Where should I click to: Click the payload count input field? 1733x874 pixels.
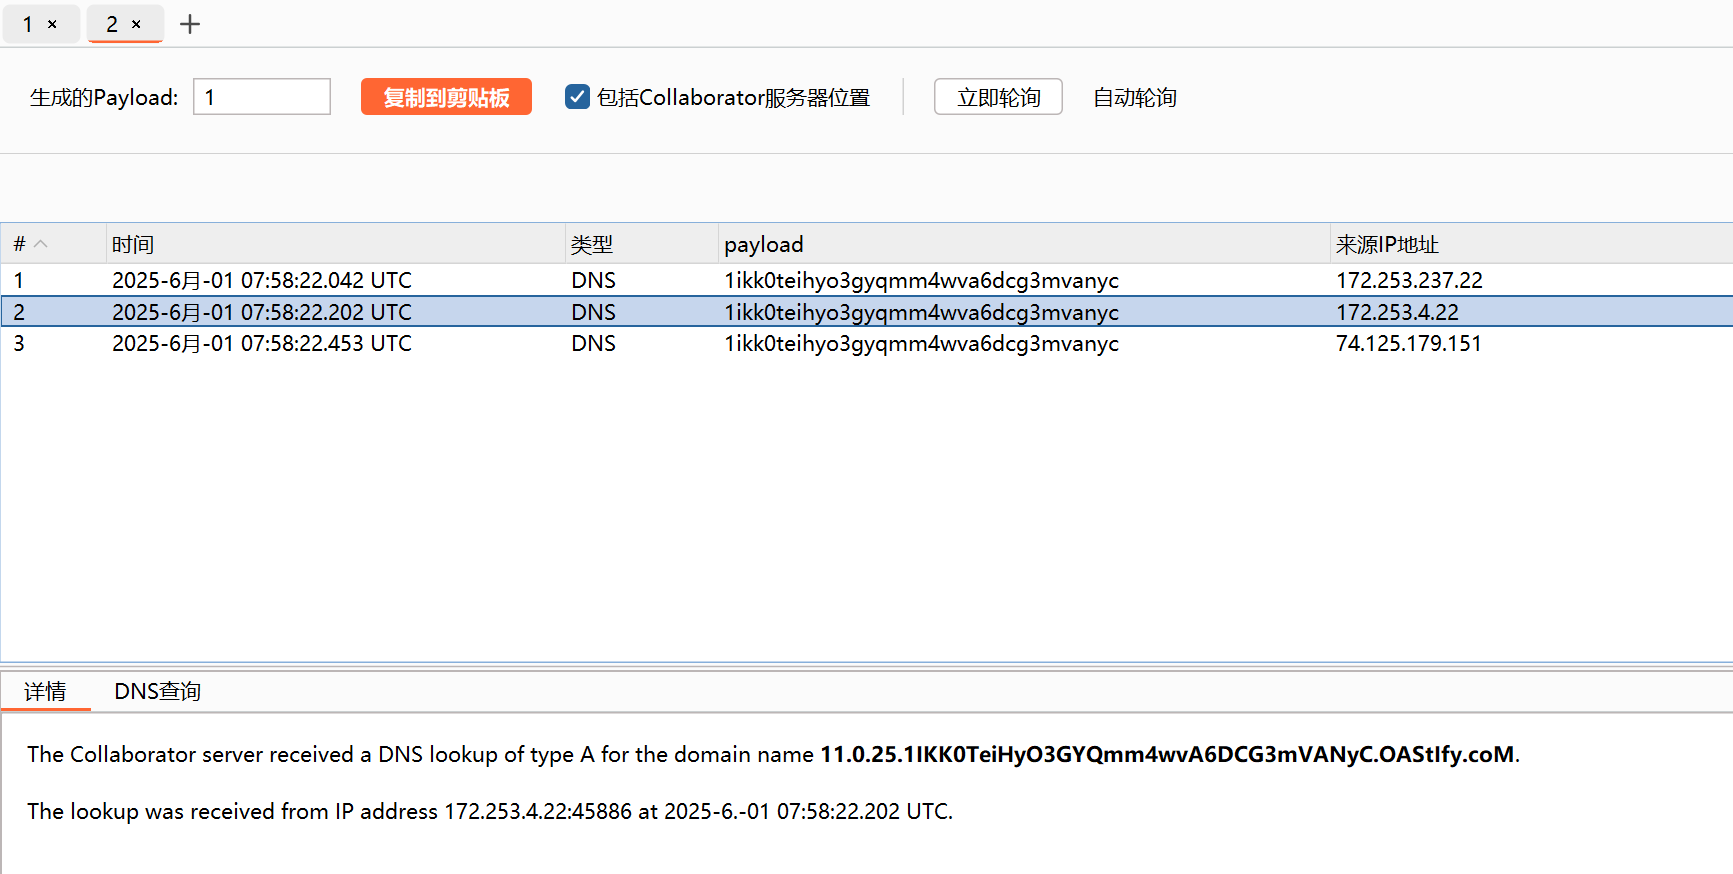tap(261, 97)
